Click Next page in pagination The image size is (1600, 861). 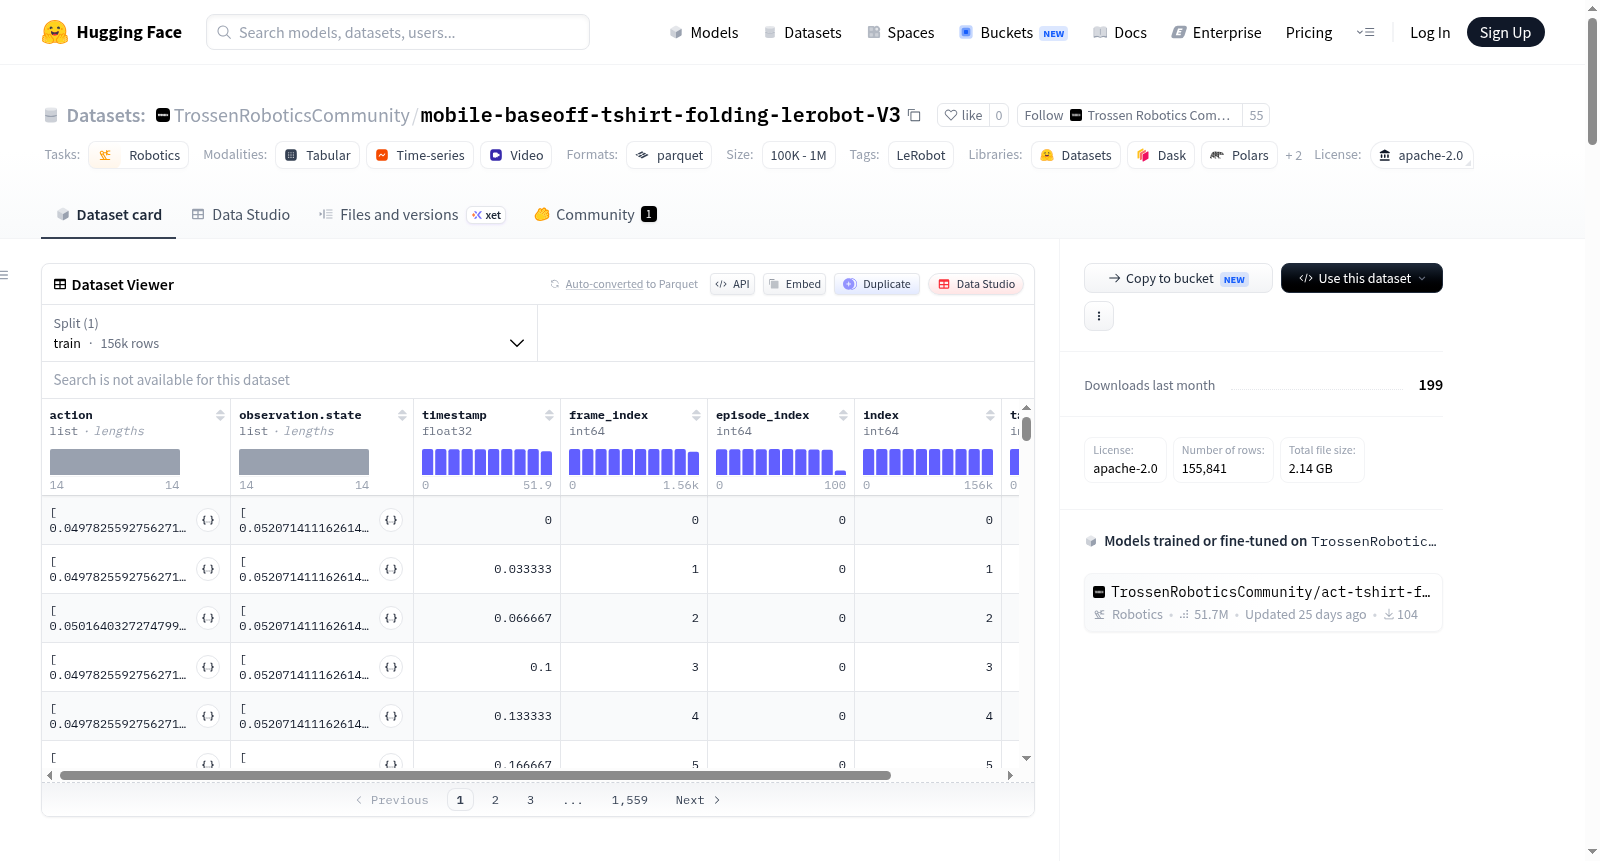click(698, 800)
